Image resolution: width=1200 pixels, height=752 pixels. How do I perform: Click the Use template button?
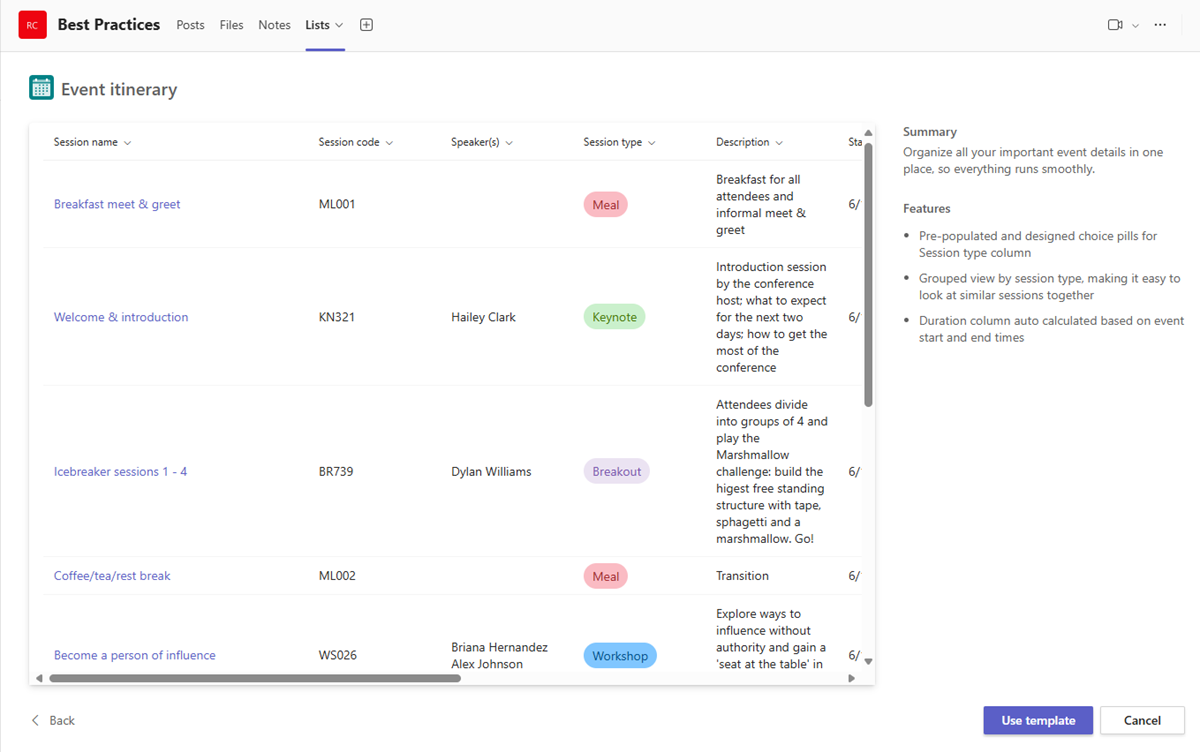1038,720
